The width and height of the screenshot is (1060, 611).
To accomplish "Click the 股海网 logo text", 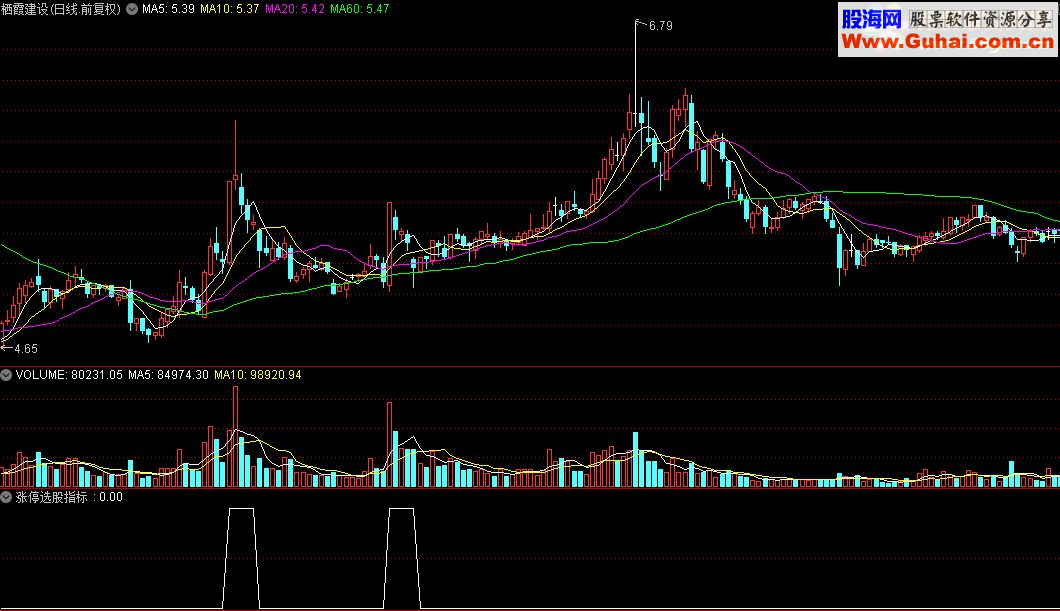I will [871, 19].
